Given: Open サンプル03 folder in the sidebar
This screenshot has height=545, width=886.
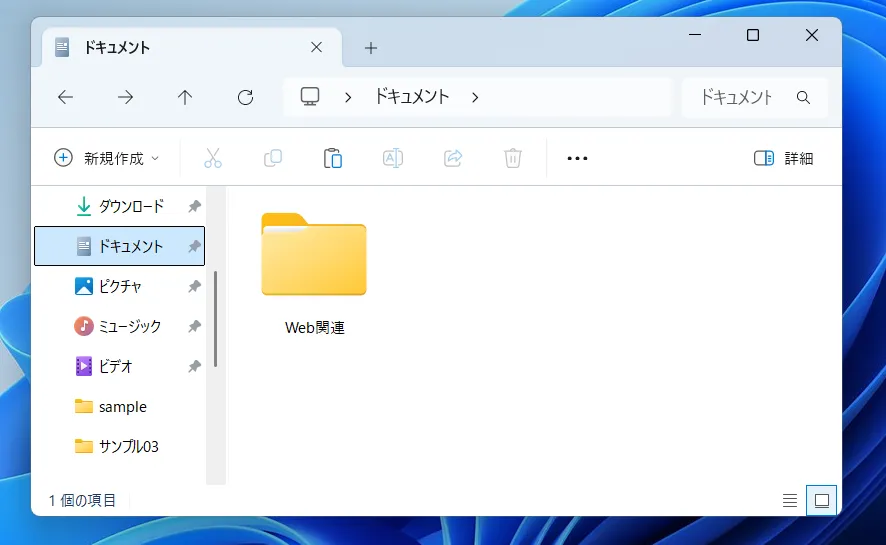Looking at the screenshot, I should (x=119, y=446).
